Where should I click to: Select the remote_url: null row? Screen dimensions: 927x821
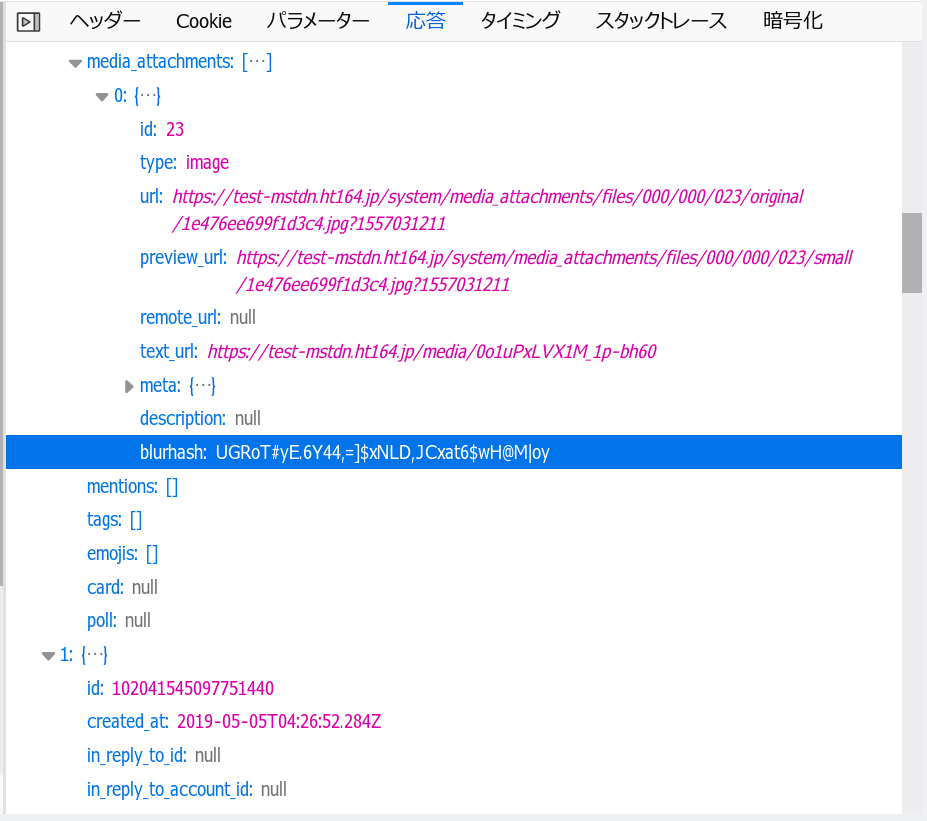(453, 318)
